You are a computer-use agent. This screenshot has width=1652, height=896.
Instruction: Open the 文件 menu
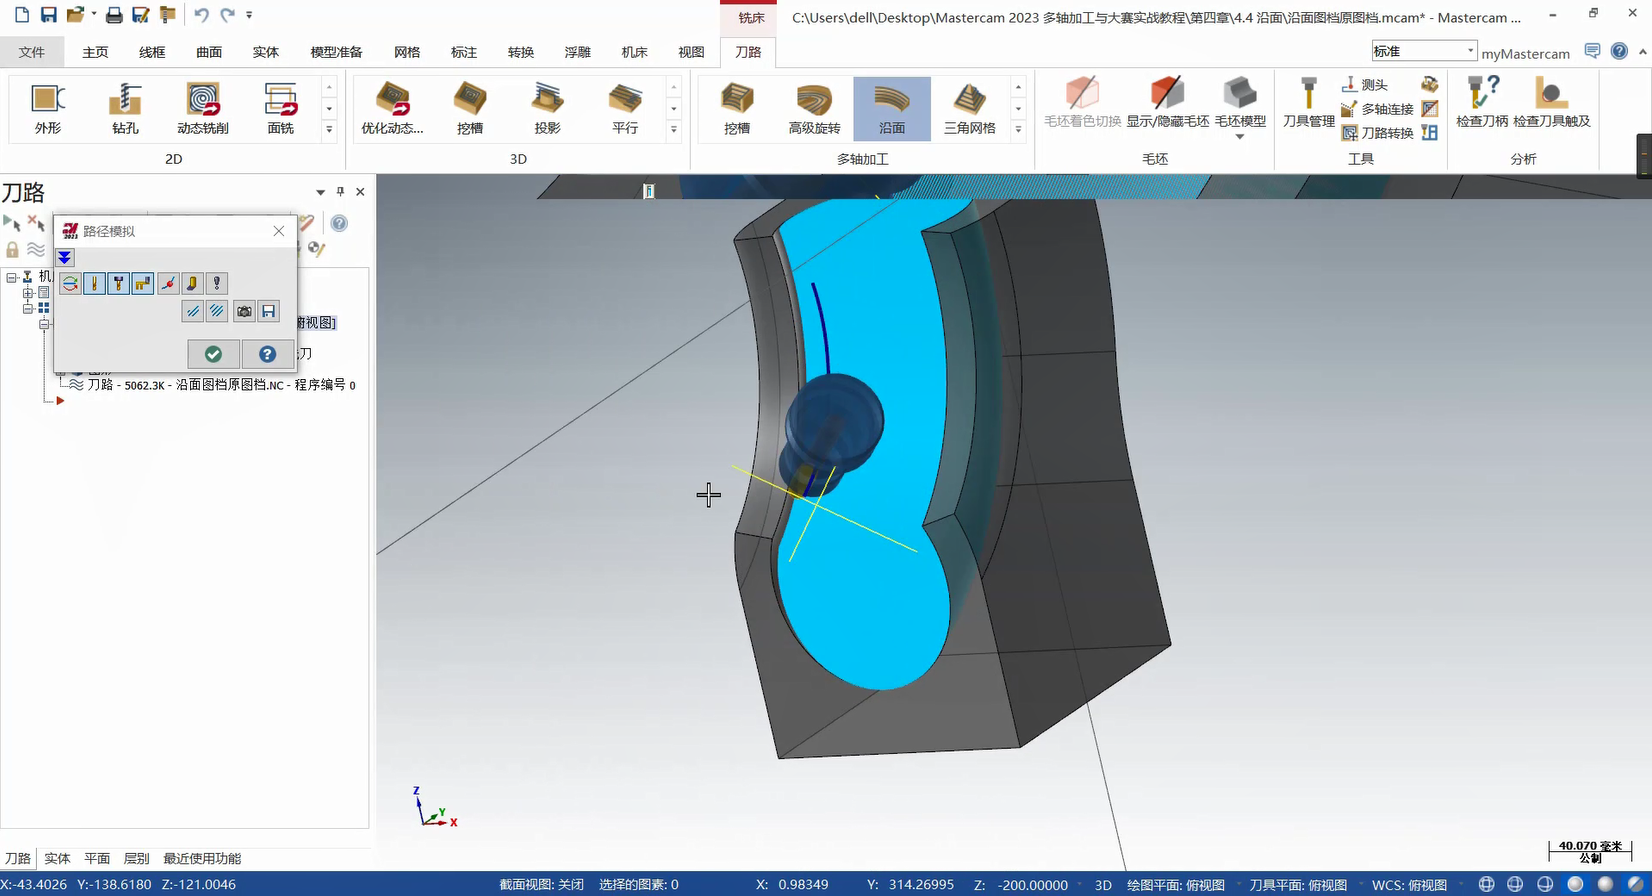click(x=32, y=52)
